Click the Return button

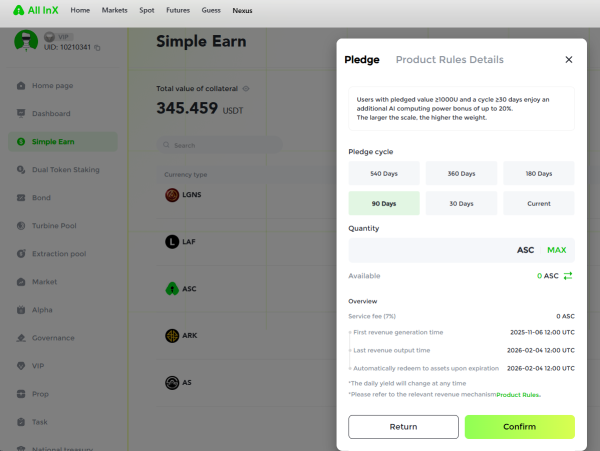point(403,426)
